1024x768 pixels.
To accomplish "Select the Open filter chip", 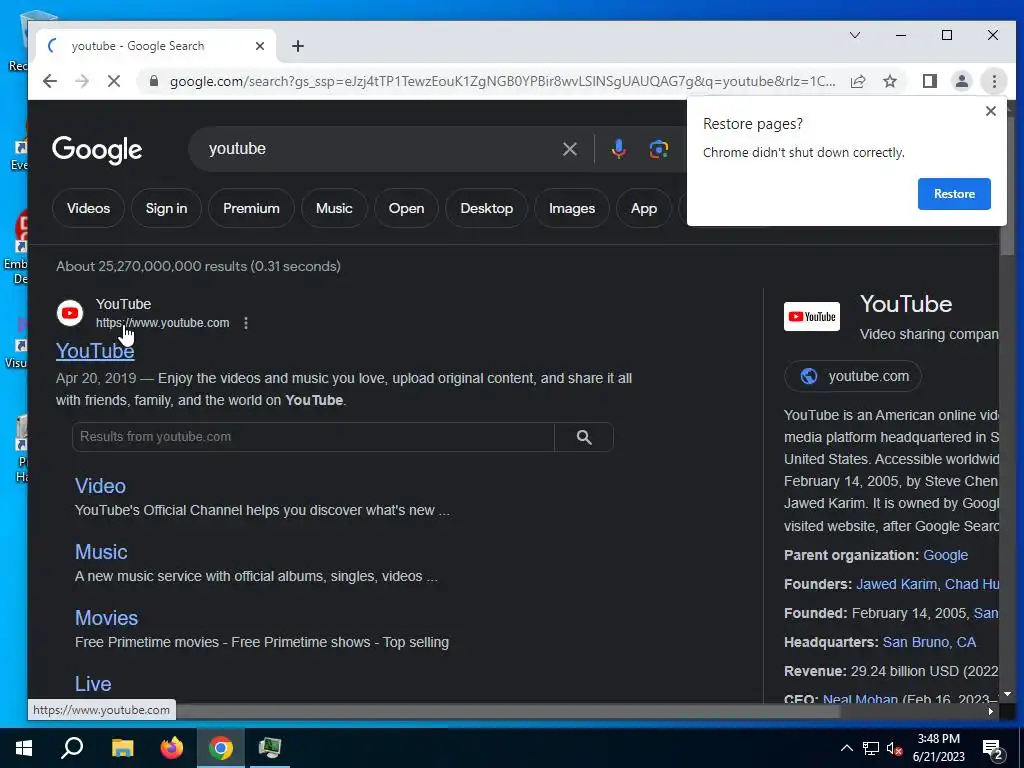I will tap(406, 208).
